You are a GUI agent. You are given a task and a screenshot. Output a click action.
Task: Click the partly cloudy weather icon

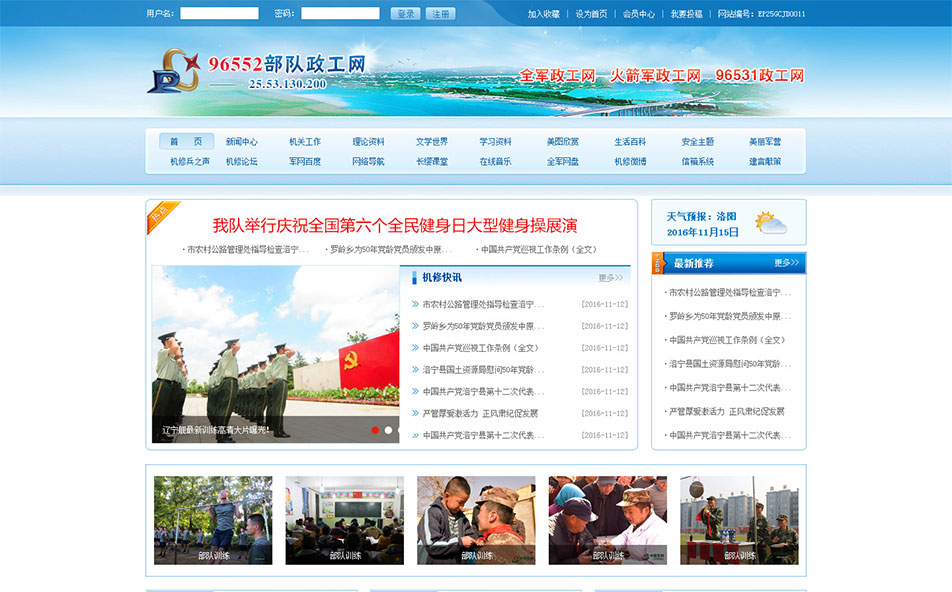770,223
